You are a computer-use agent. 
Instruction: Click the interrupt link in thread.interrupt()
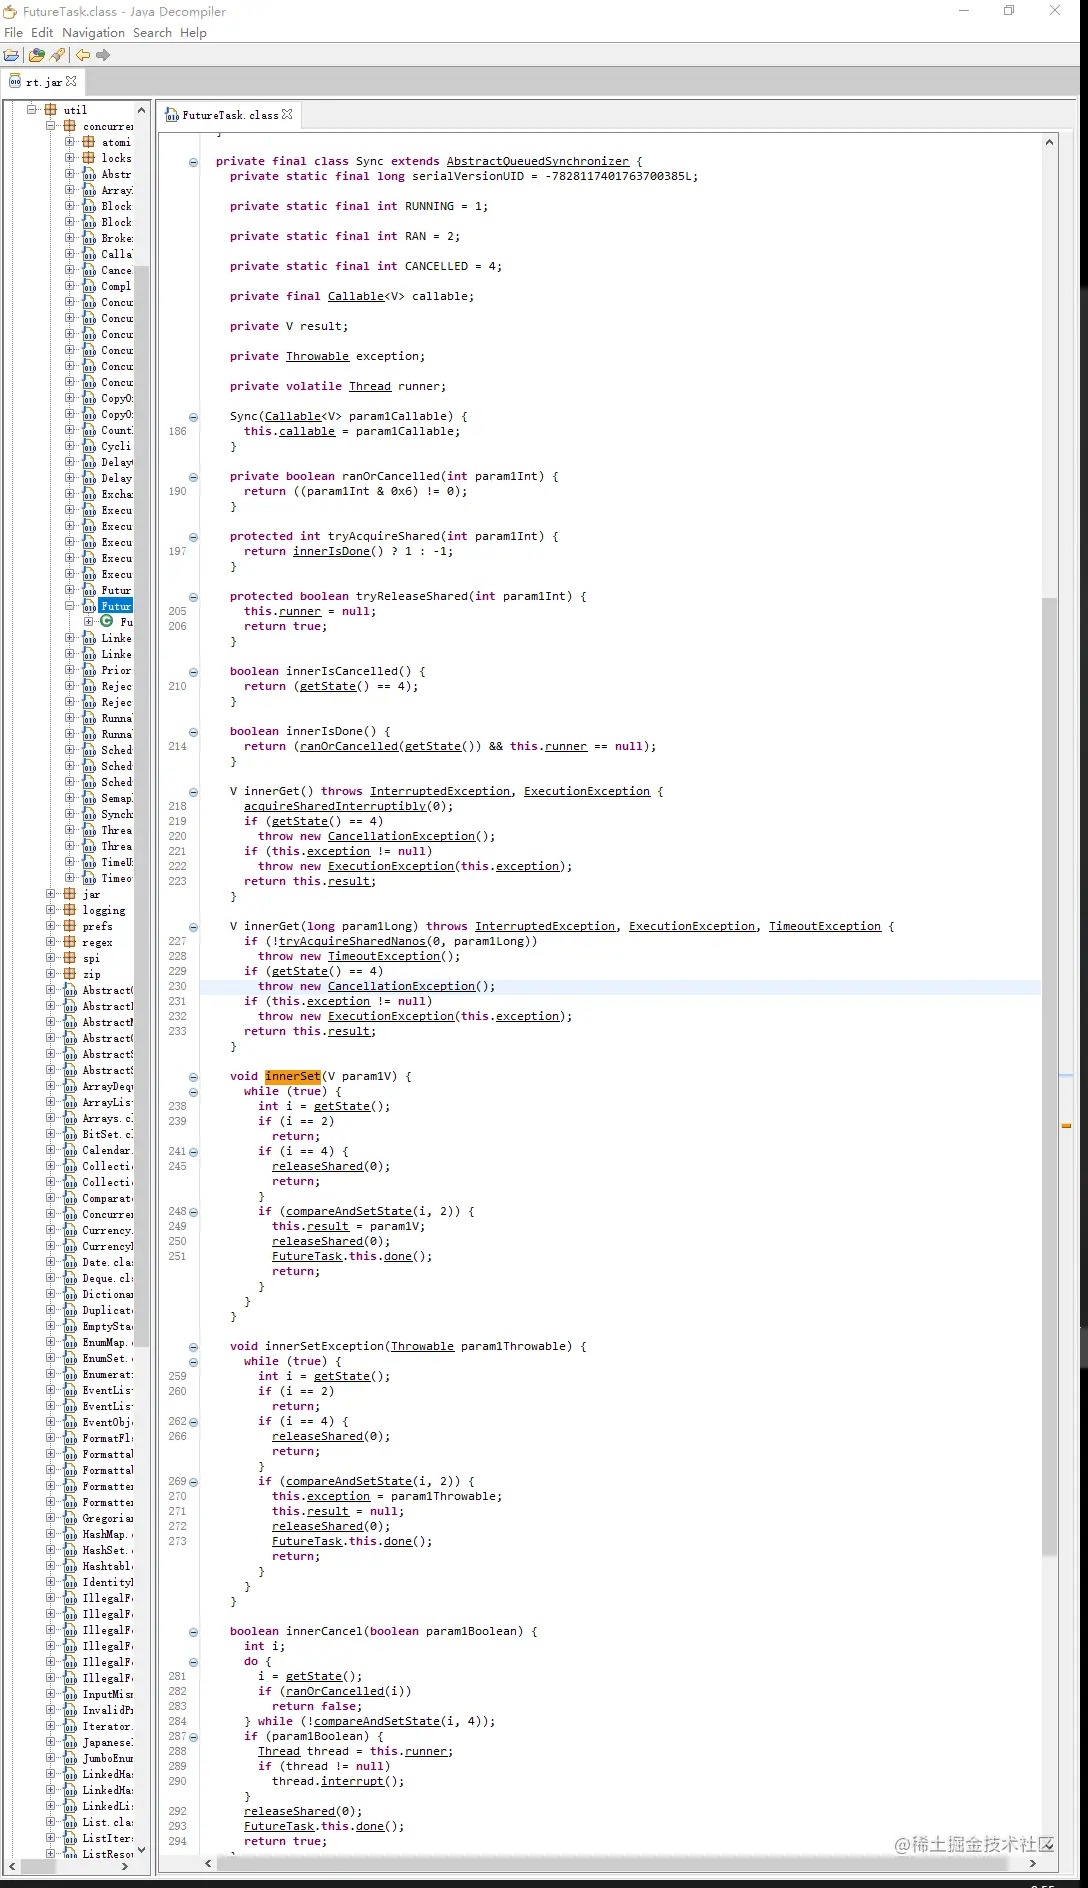coord(352,1781)
